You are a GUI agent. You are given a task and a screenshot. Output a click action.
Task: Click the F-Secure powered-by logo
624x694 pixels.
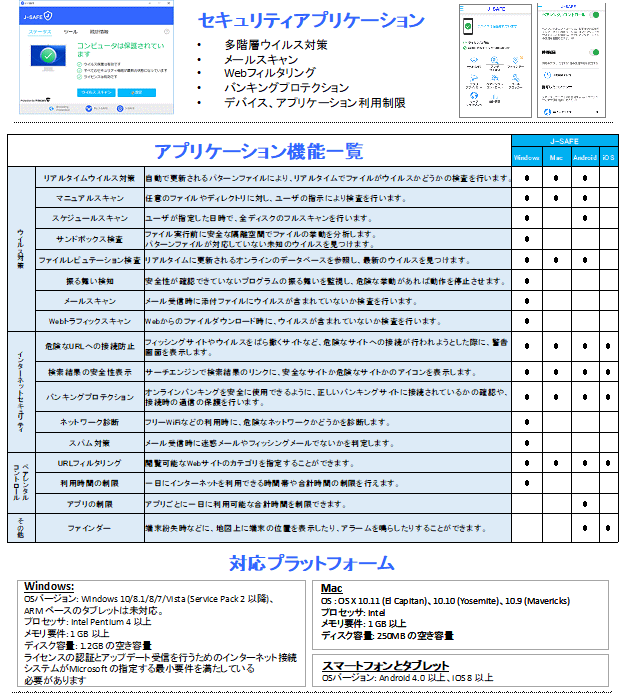36,100
